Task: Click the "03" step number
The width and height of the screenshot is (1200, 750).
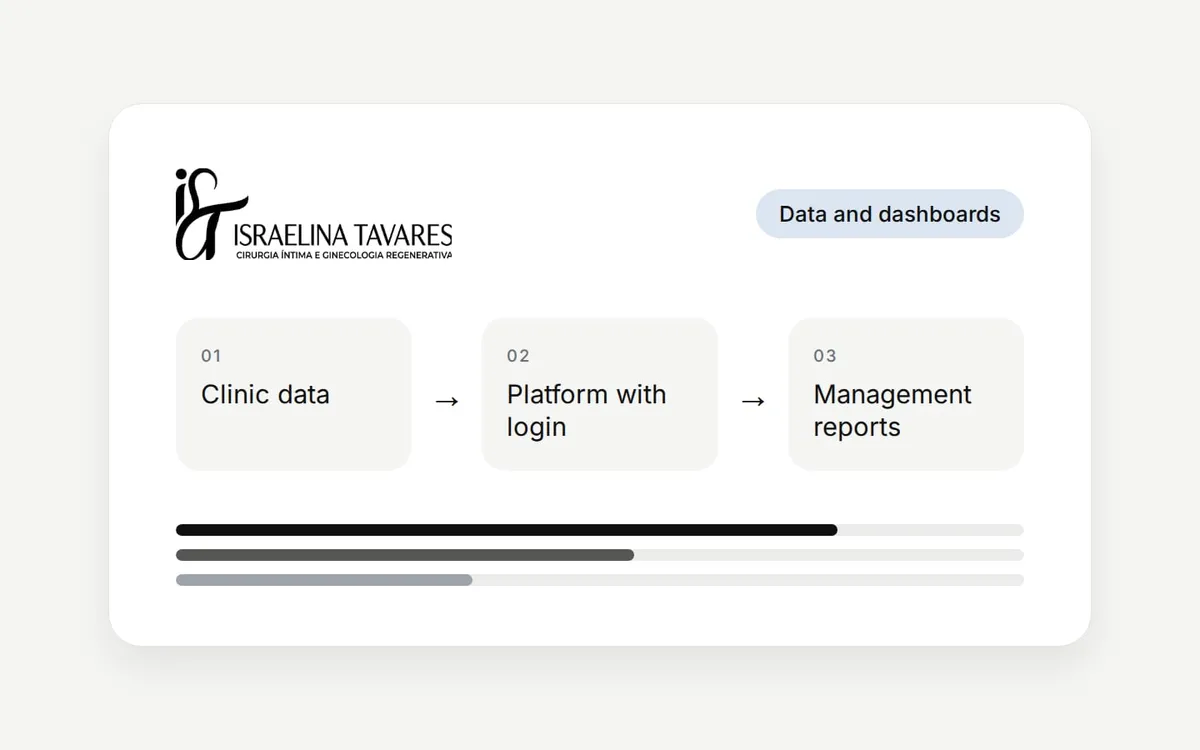Action: (825, 356)
